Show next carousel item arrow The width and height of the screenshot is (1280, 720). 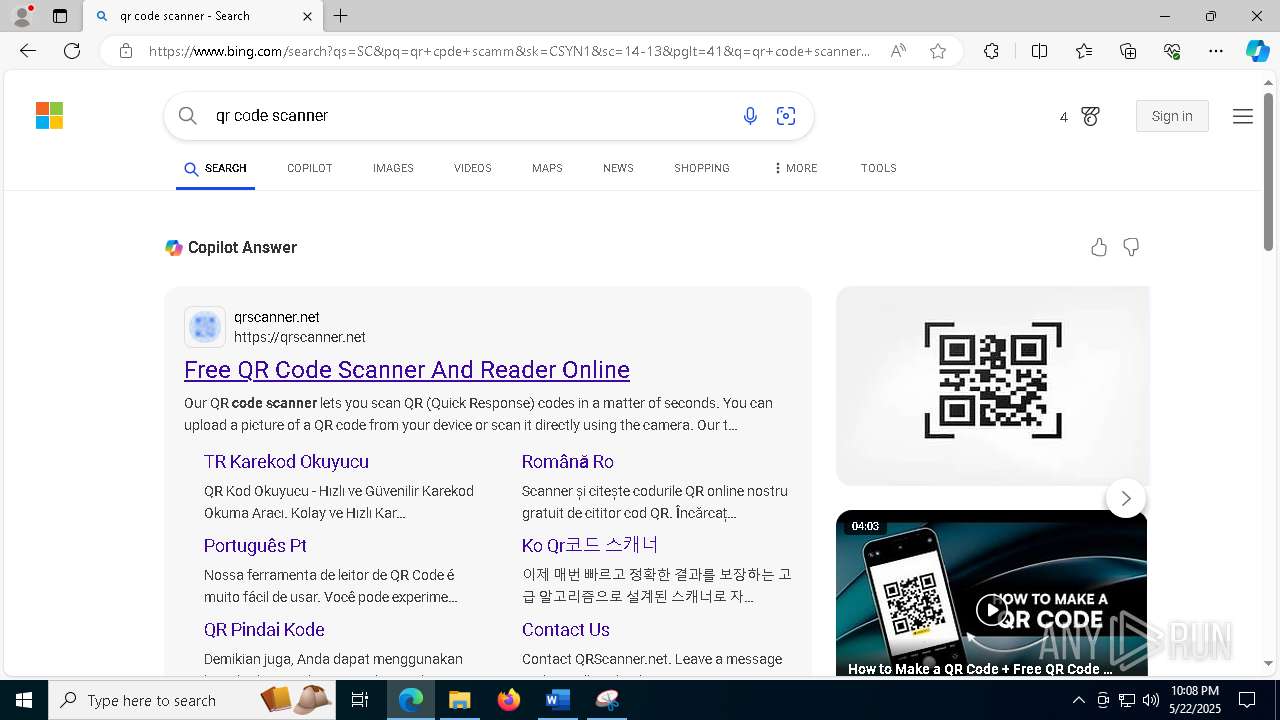[1125, 498]
